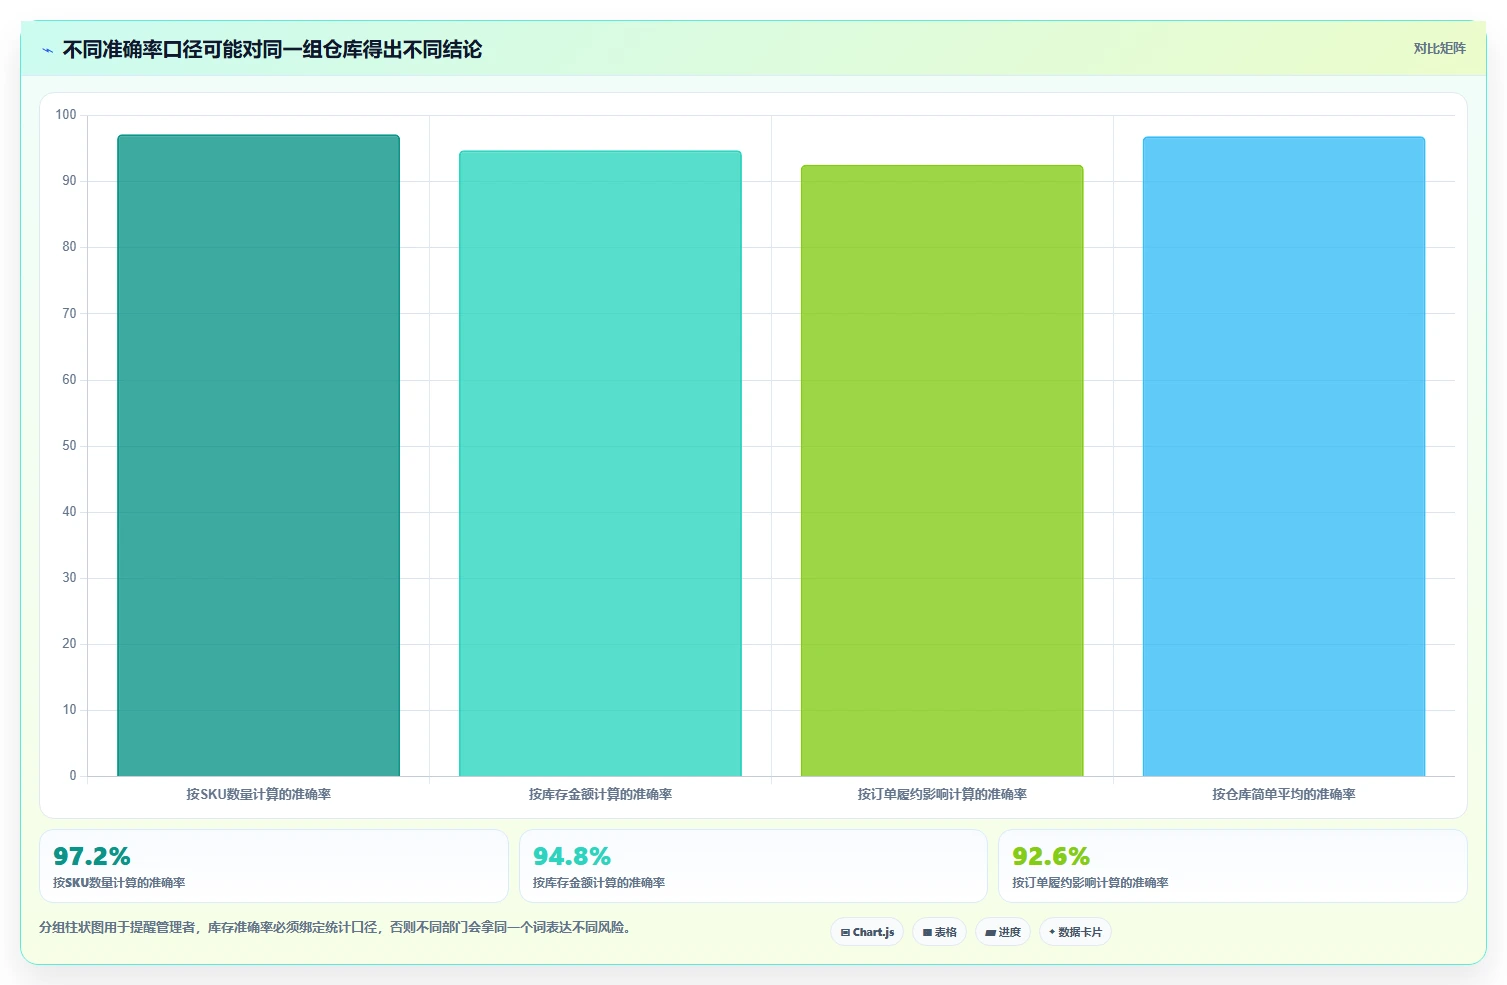Click the blue 按仓库简单平均的准确率 bar

point(1284,456)
